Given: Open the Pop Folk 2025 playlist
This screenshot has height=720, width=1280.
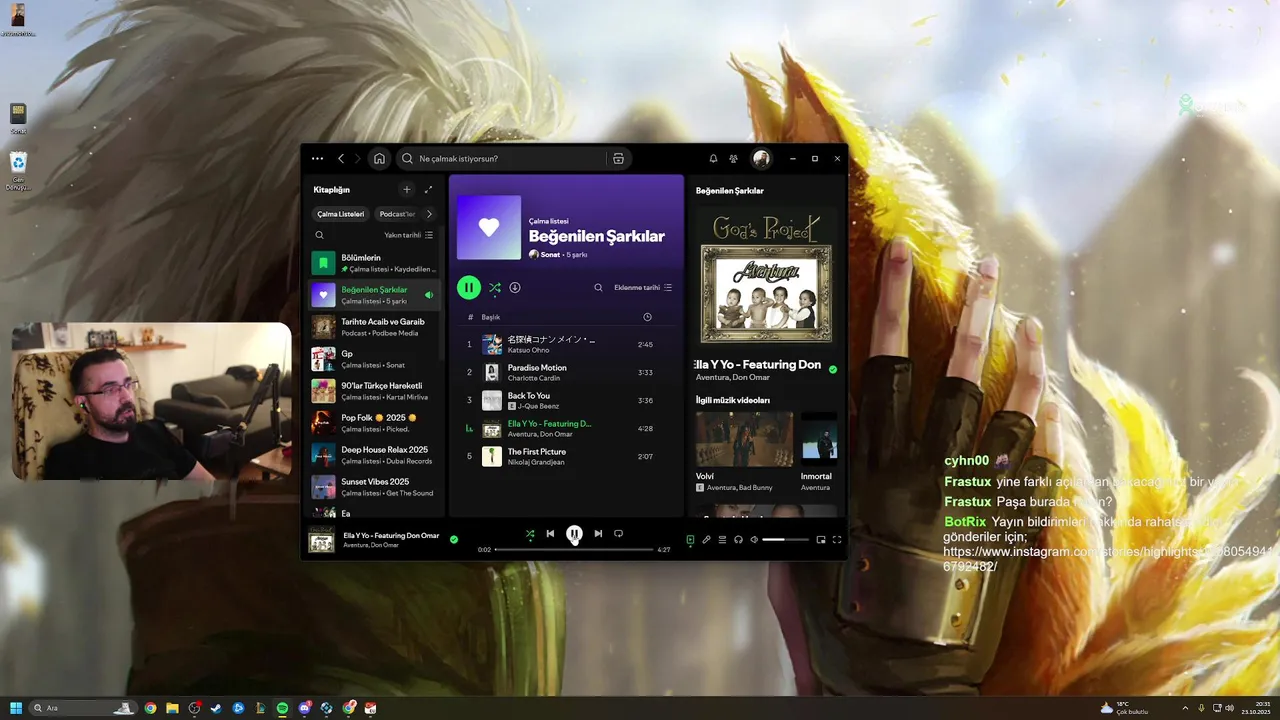Looking at the screenshot, I should pos(375,423).
